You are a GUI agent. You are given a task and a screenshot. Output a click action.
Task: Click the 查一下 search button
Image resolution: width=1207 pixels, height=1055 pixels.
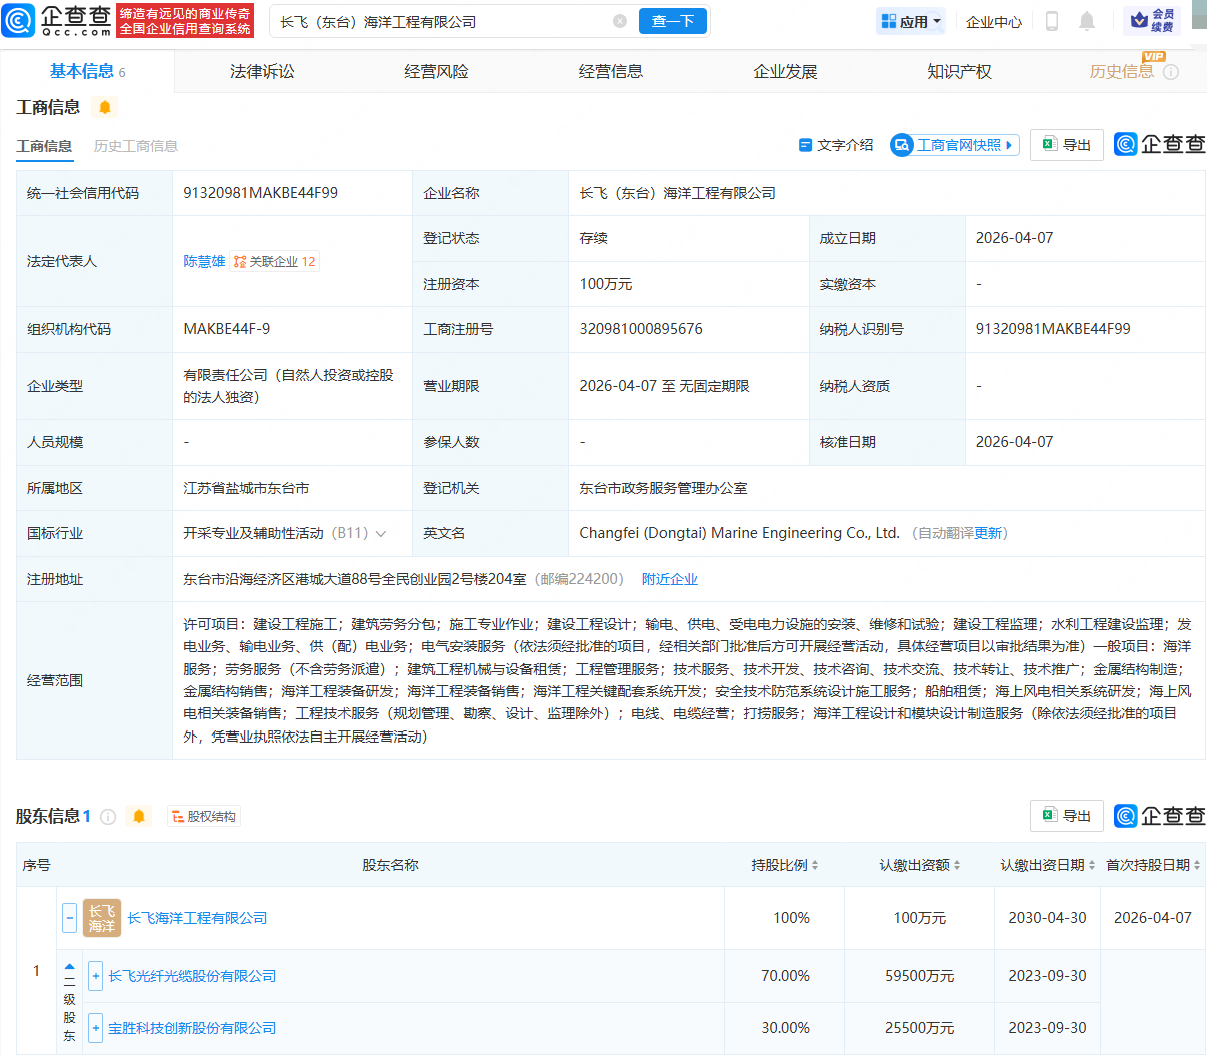[672, 21]
